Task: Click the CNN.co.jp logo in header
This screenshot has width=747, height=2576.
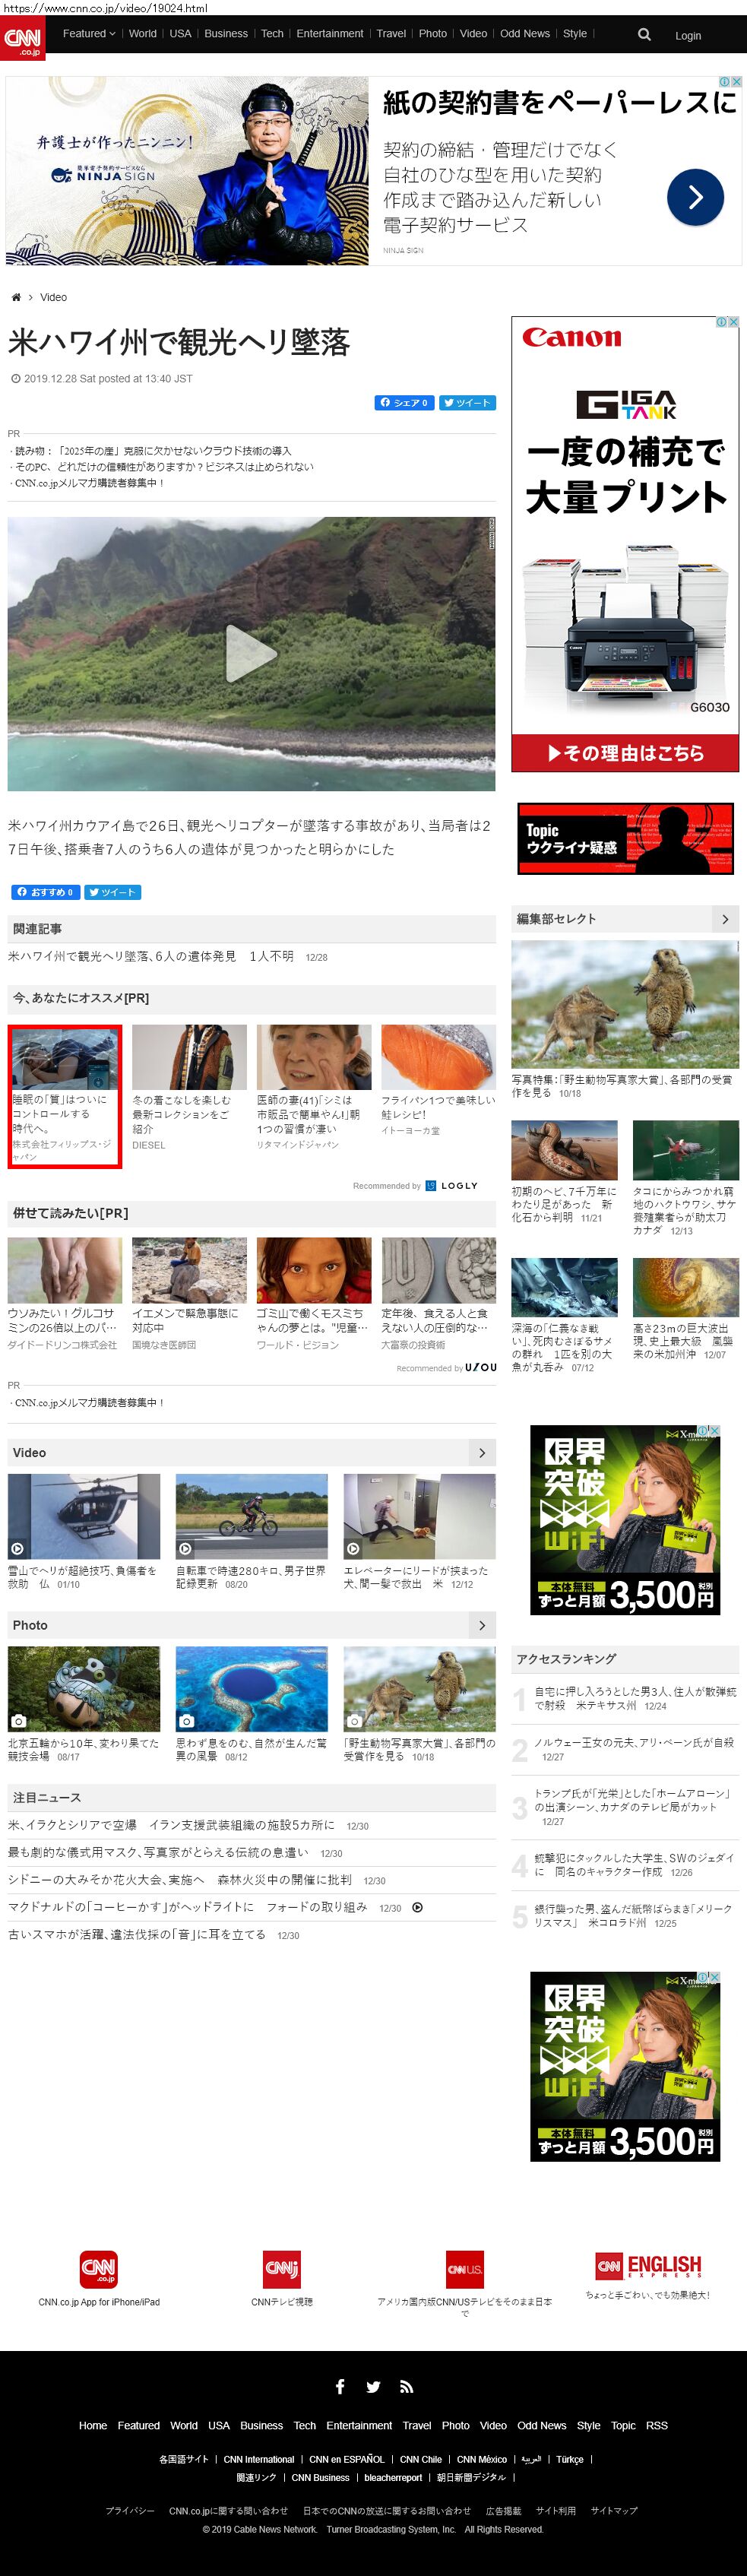Action: click(22, 39)
